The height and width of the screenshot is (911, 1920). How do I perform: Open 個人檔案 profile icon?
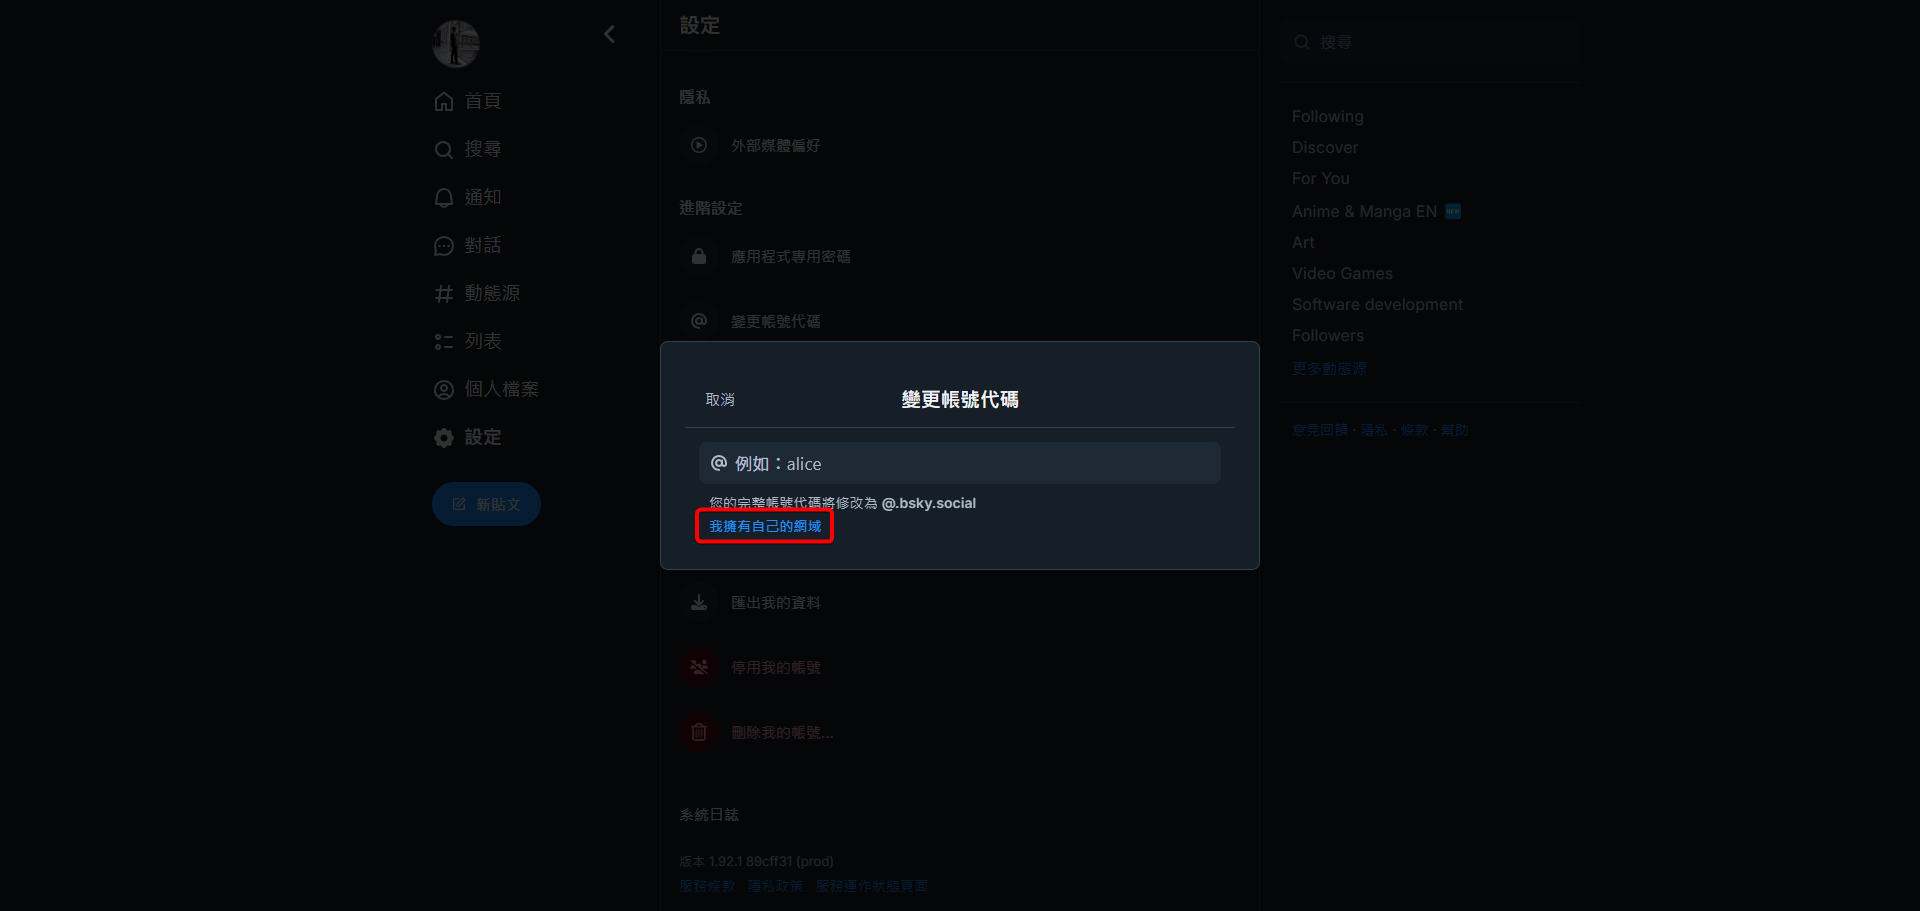pos(444,389)
